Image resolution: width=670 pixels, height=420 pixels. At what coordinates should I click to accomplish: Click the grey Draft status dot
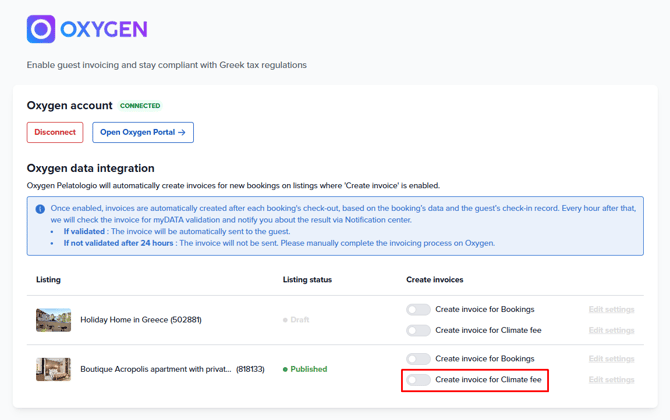click(285, 320)
